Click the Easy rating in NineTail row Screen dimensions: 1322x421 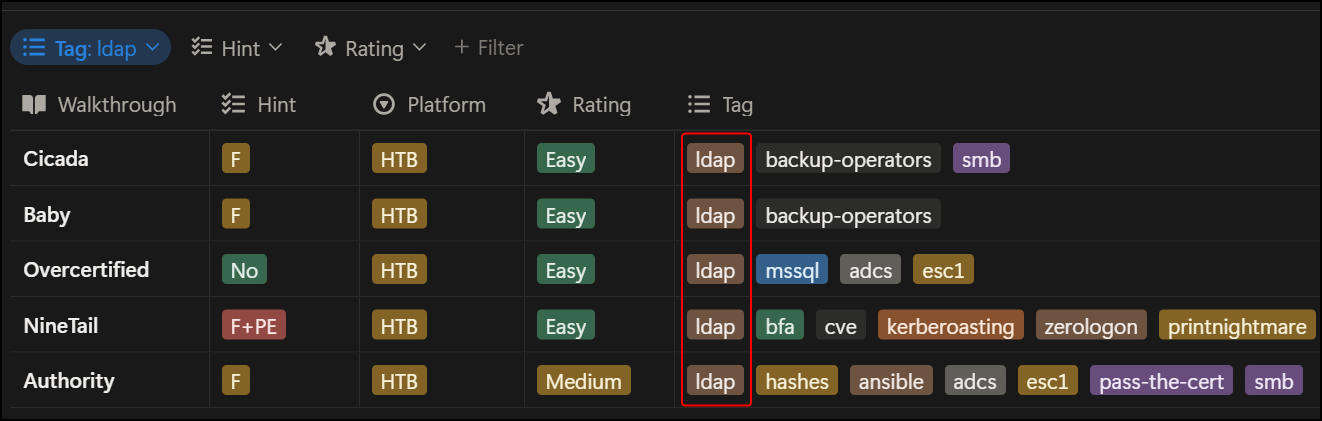point(566,326)
